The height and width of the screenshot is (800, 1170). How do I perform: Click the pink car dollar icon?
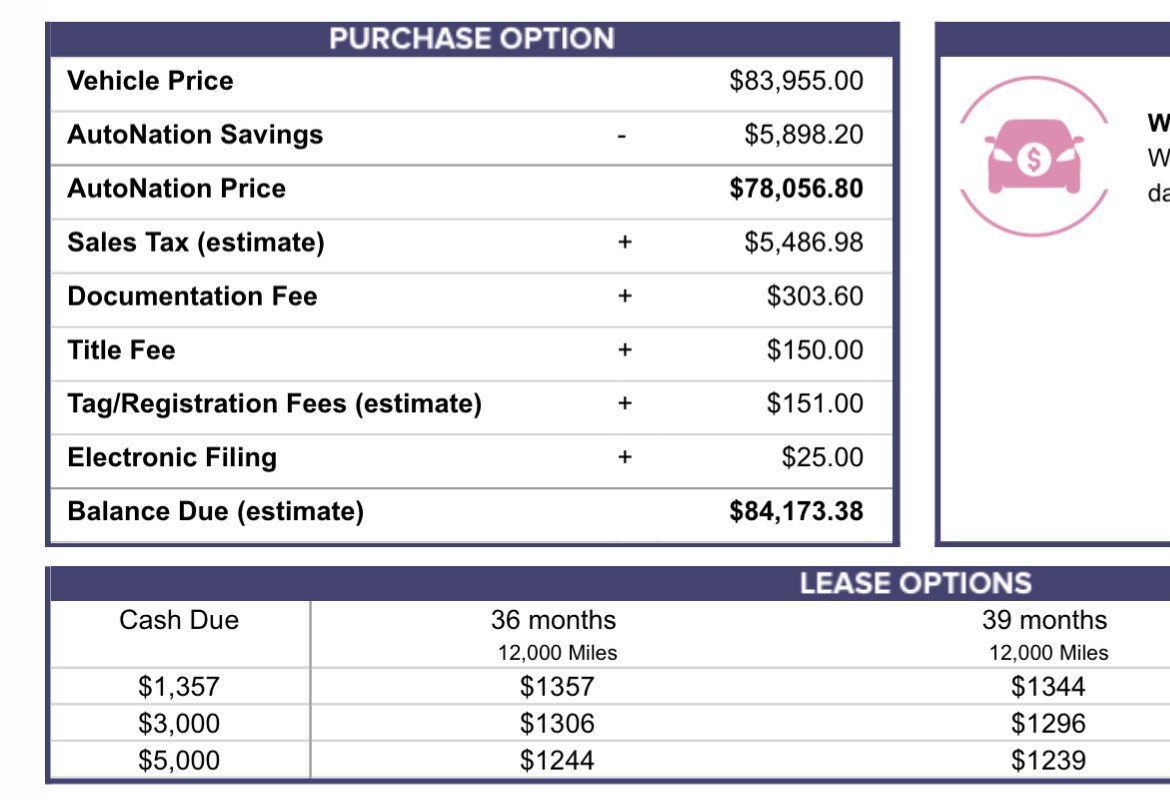(1033, 157)
